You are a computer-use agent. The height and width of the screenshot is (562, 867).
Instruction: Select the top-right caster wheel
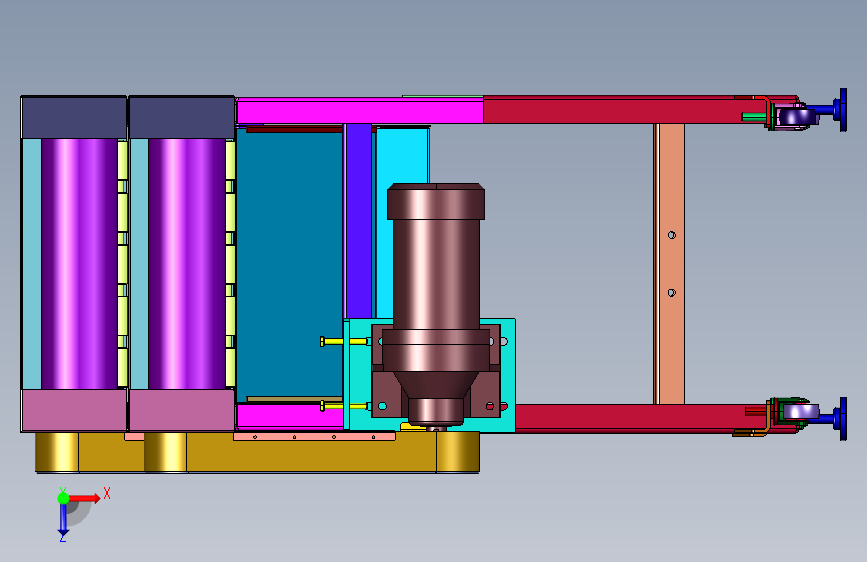797,117
